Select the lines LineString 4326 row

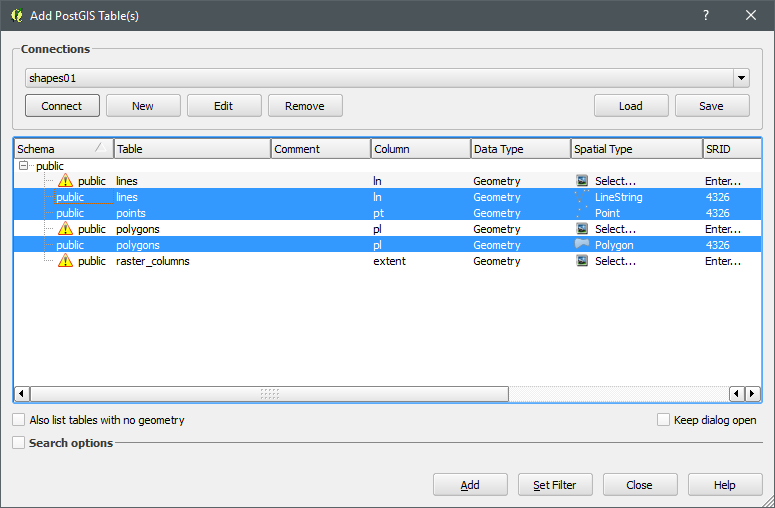point(388,197)
